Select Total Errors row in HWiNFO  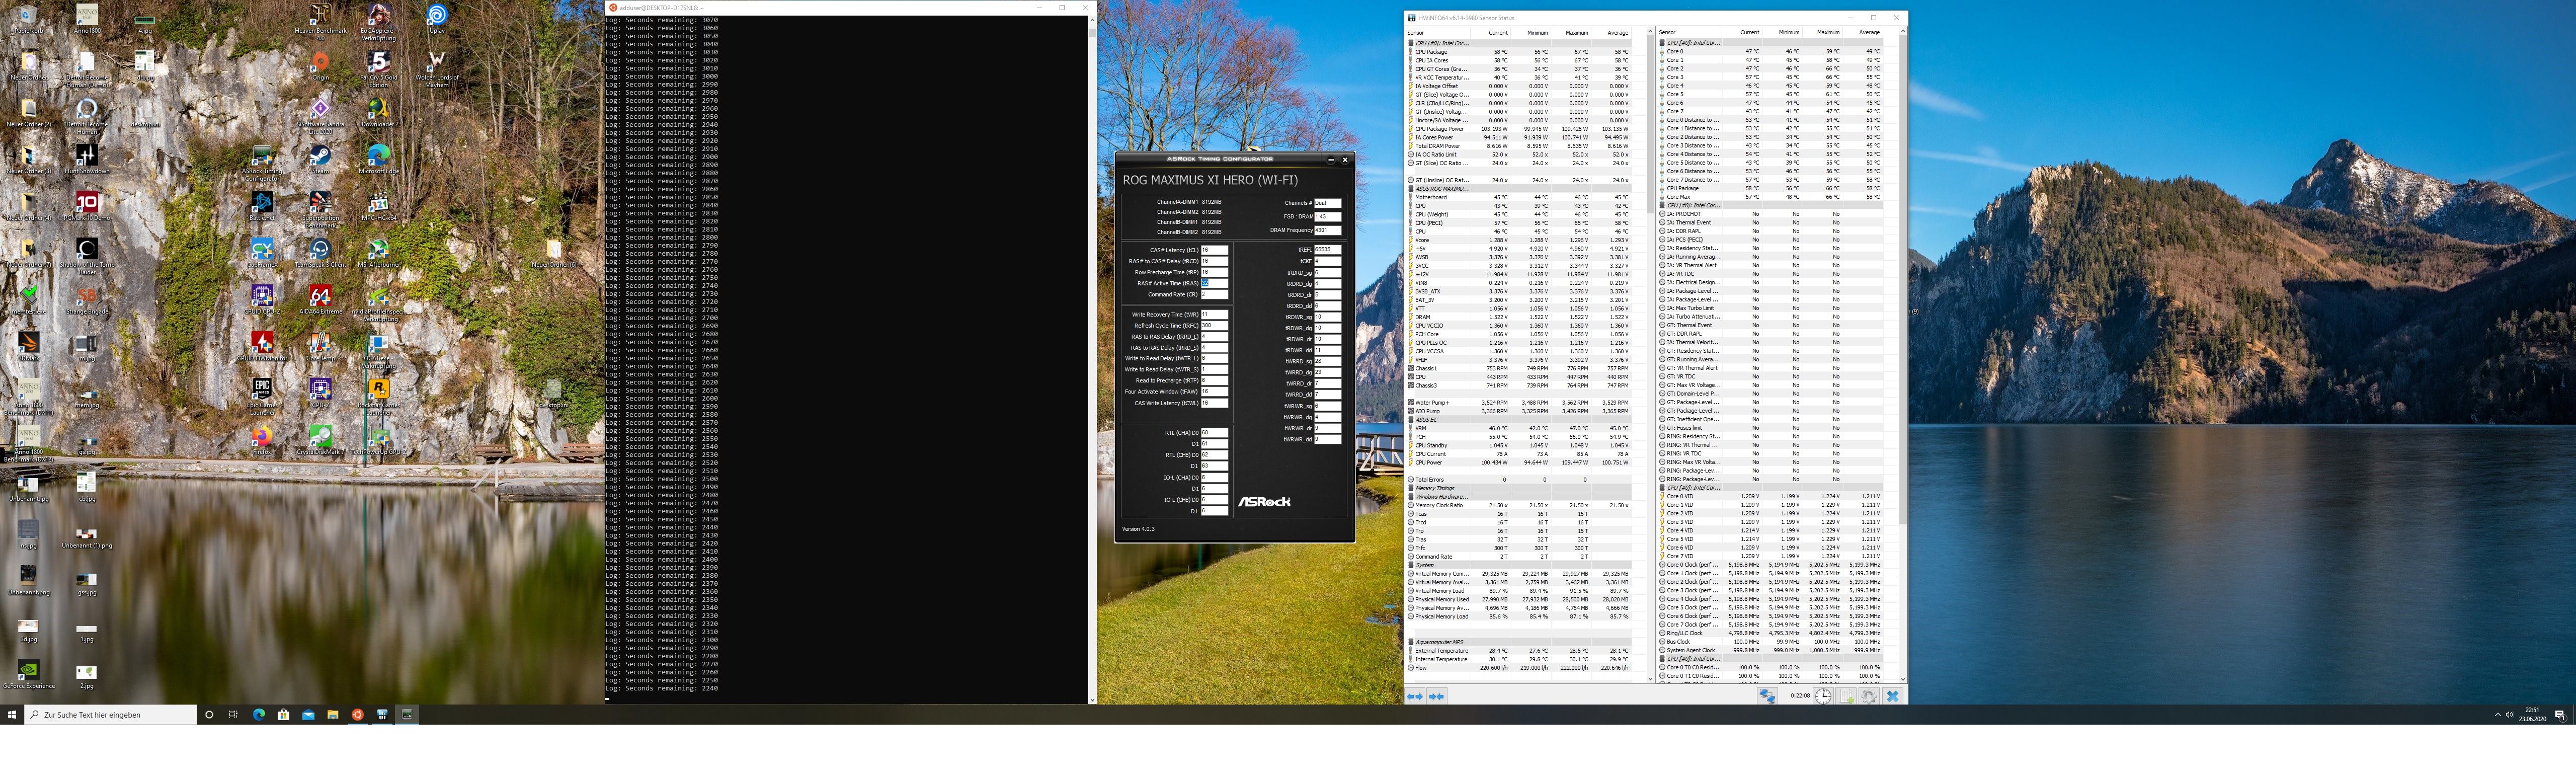[x=1520, y=480]
